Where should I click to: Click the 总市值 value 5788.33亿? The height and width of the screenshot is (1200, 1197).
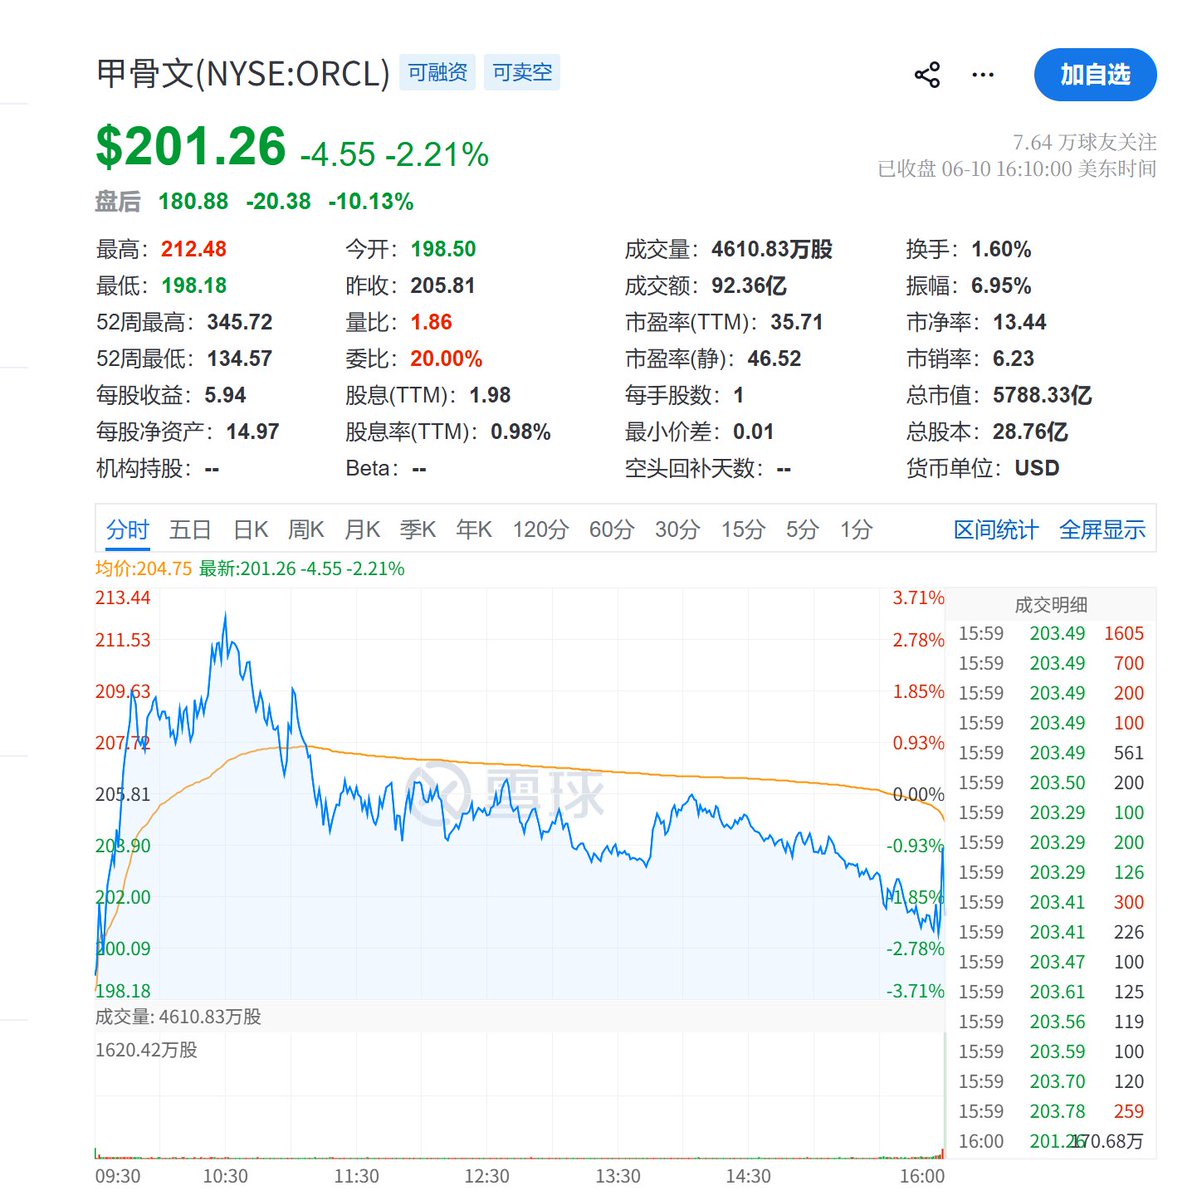[x=1042, y=395]
